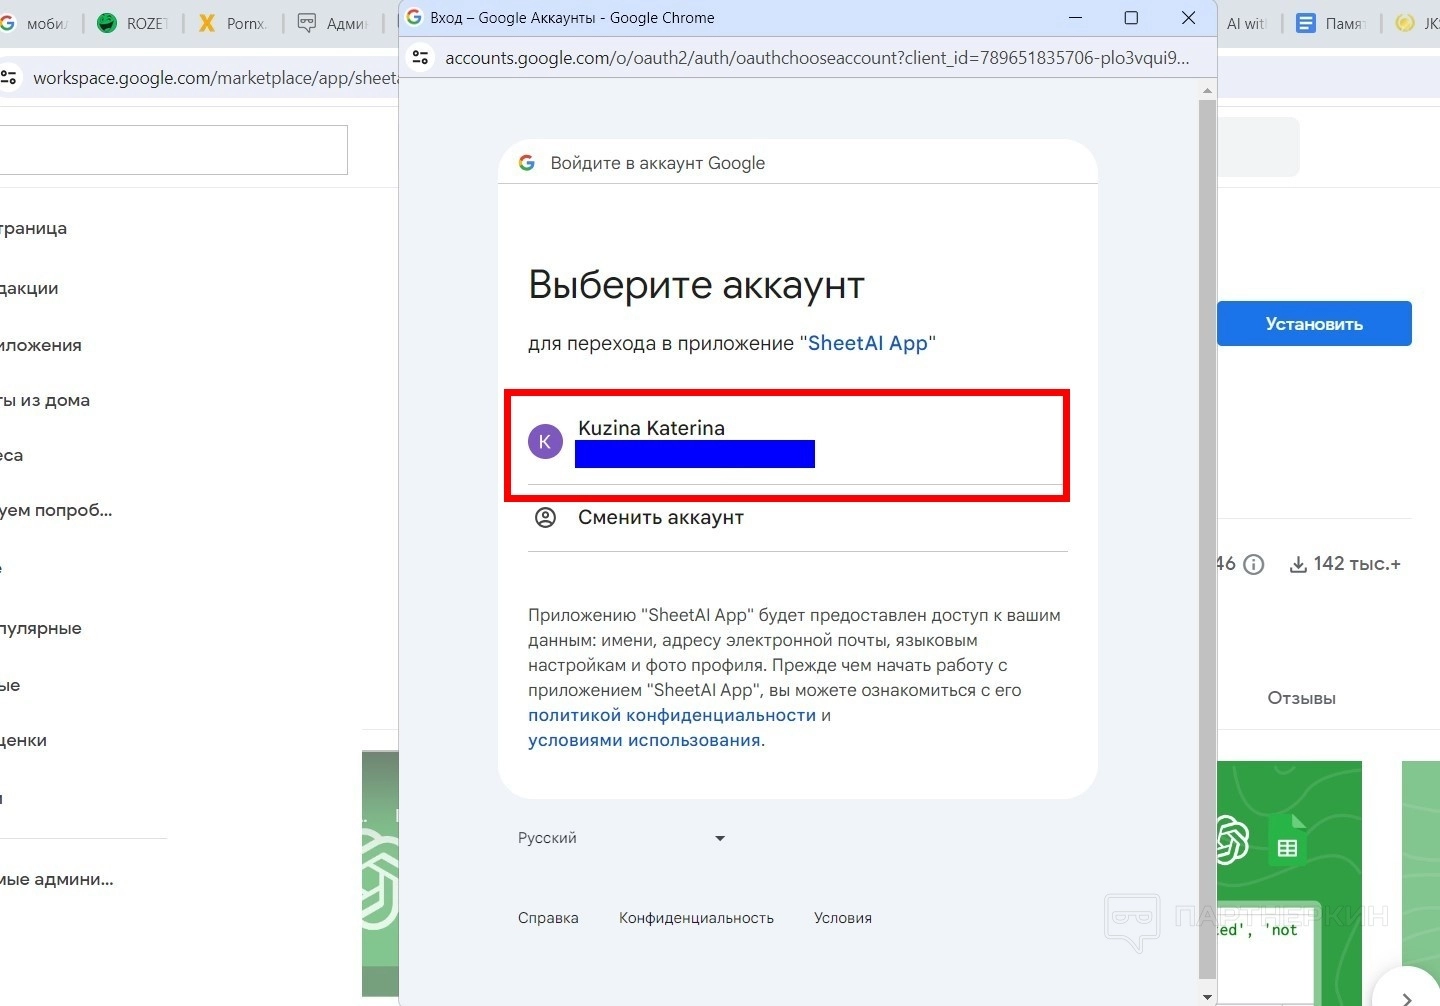Click the scroll-up arrow of the popup scrollbar
Screen dimensions: 1440x1006
(1207, 91)
